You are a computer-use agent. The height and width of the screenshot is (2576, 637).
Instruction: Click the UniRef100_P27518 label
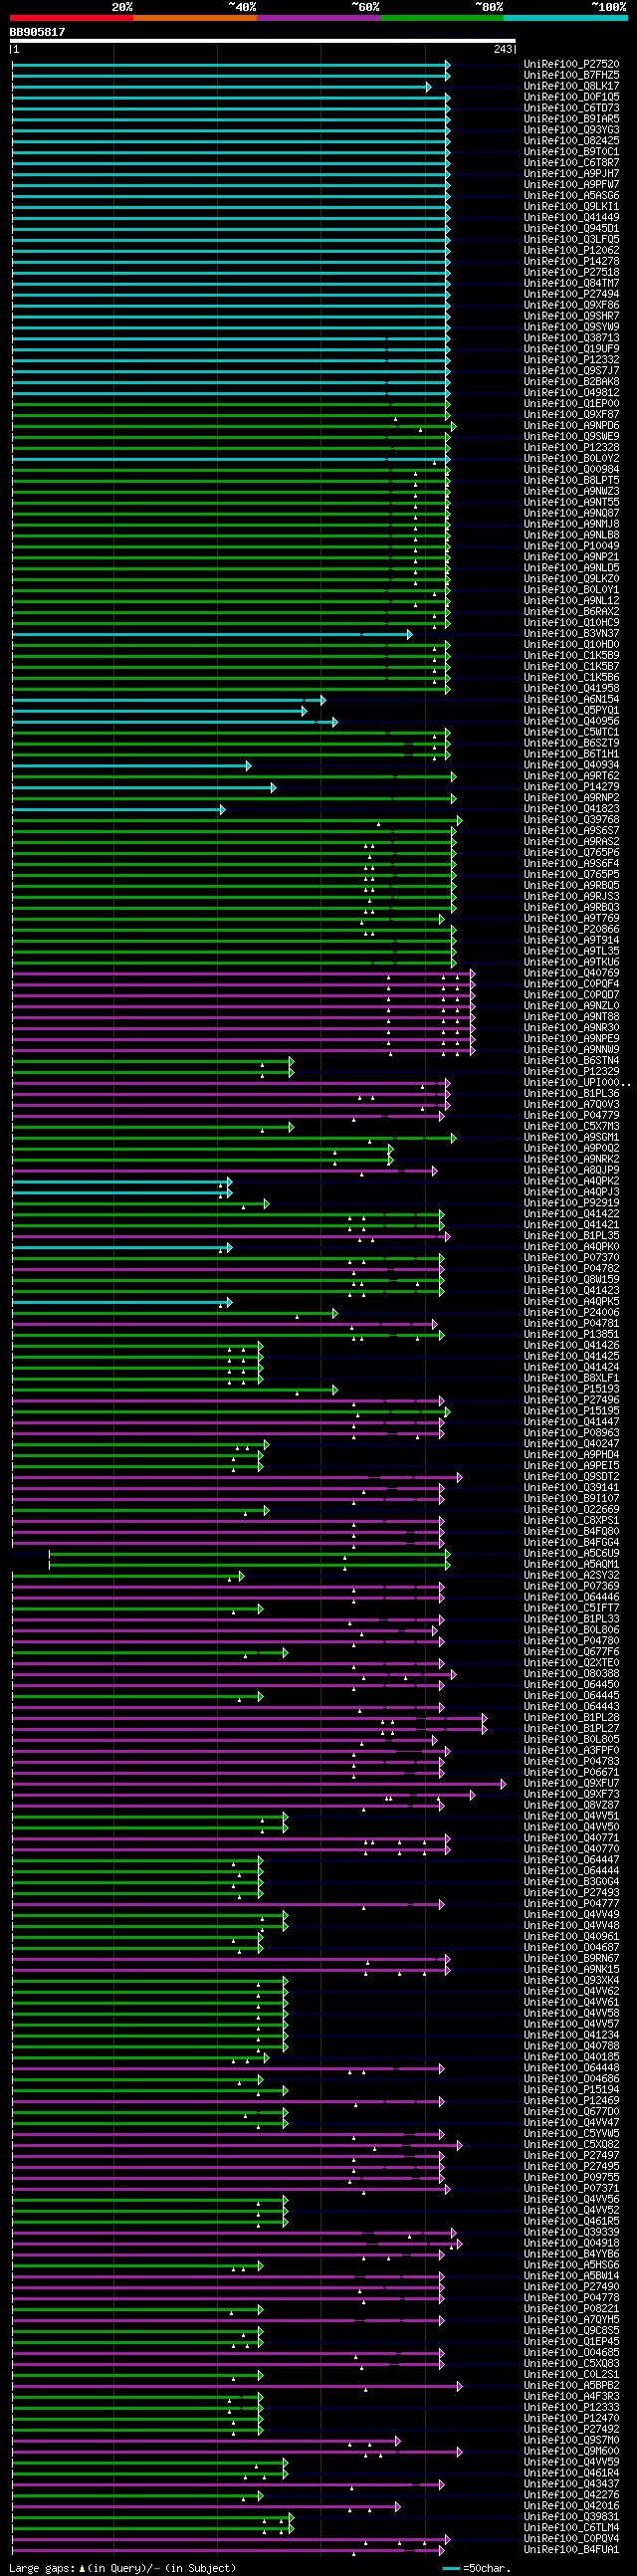(x=571, y=273)
